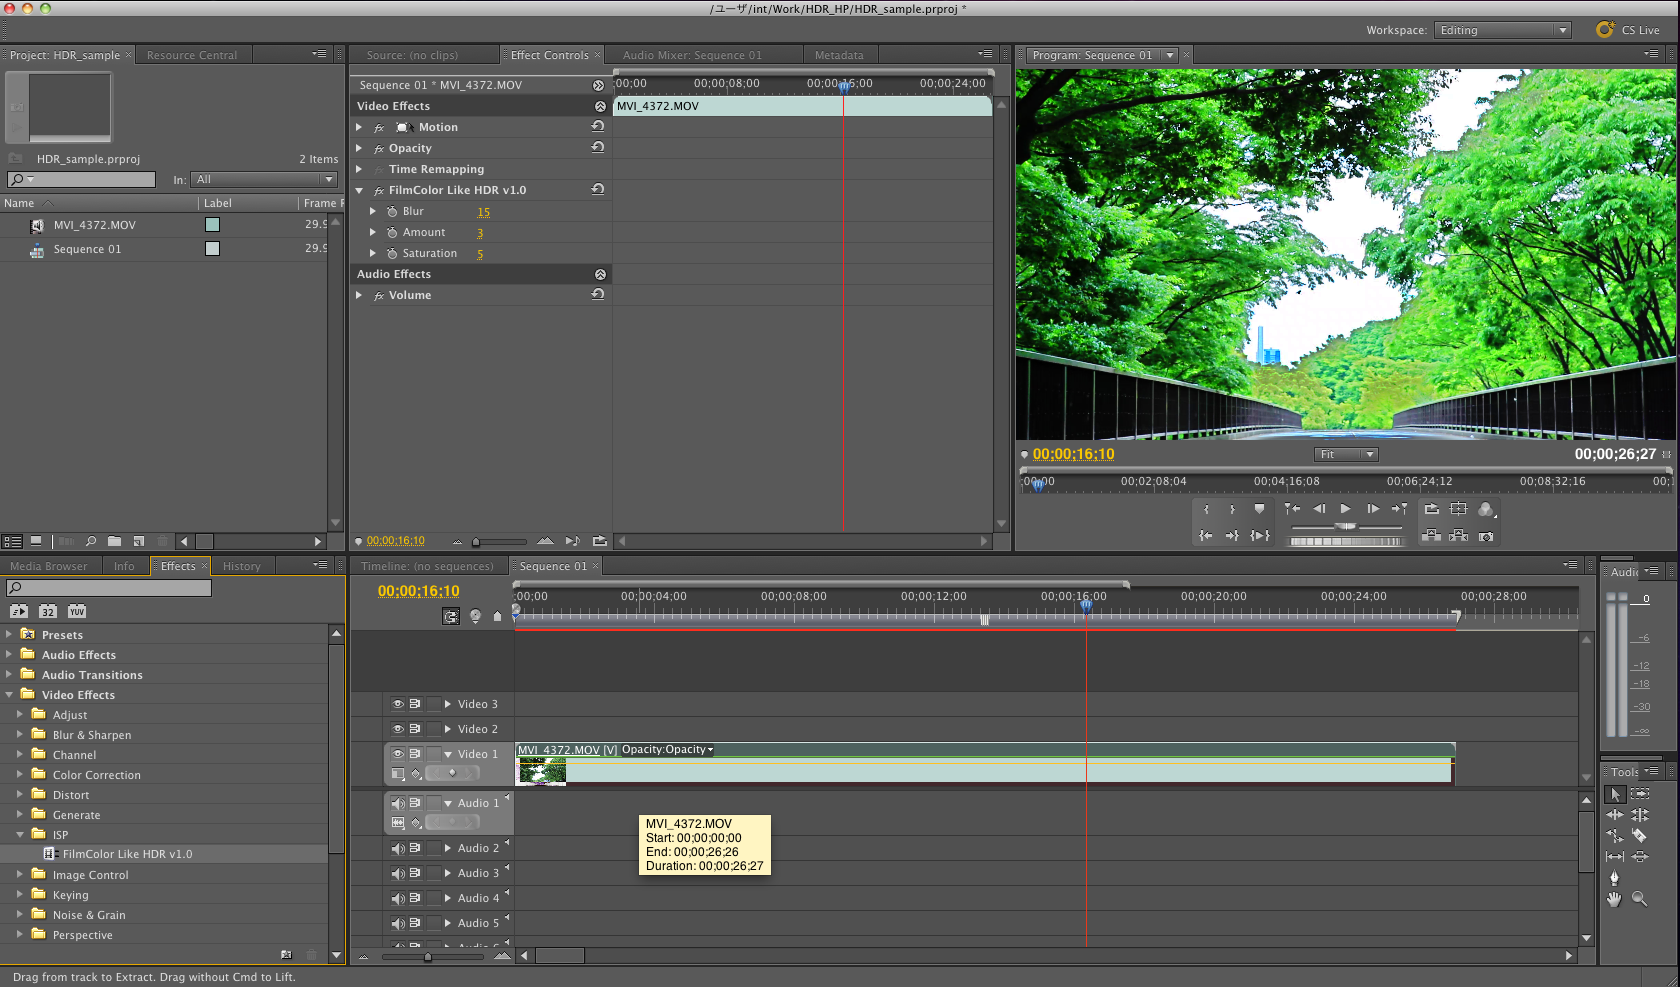The height and width of the screenshot is (987, 1680).
Task: Open the Metadata tab
Action: pos(839,55)
